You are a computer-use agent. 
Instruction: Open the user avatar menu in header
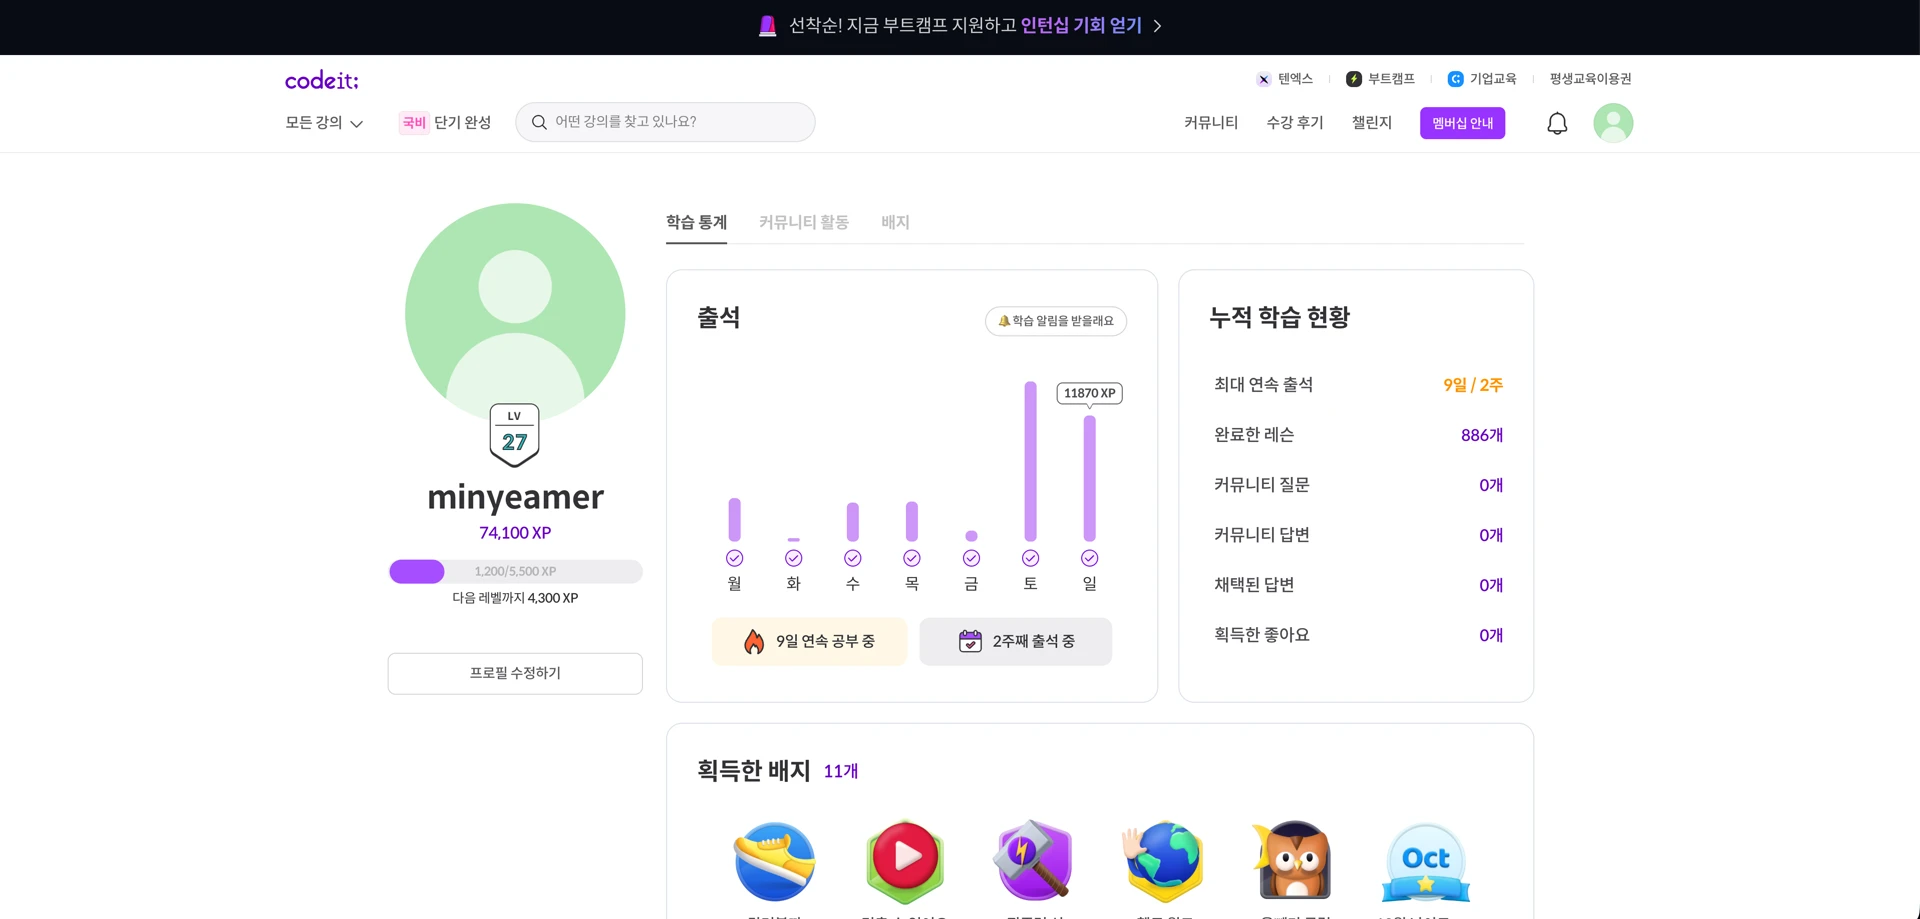click(1613, 123)
